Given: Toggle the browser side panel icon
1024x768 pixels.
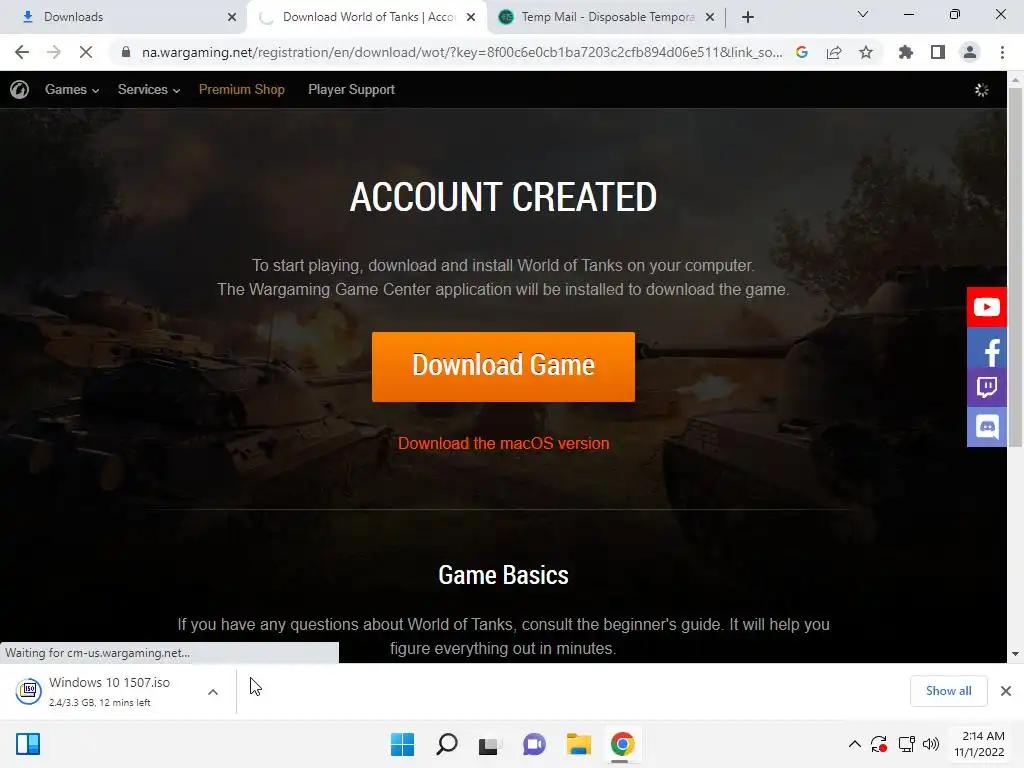Looking at the screenshot, I should (938, 52).
